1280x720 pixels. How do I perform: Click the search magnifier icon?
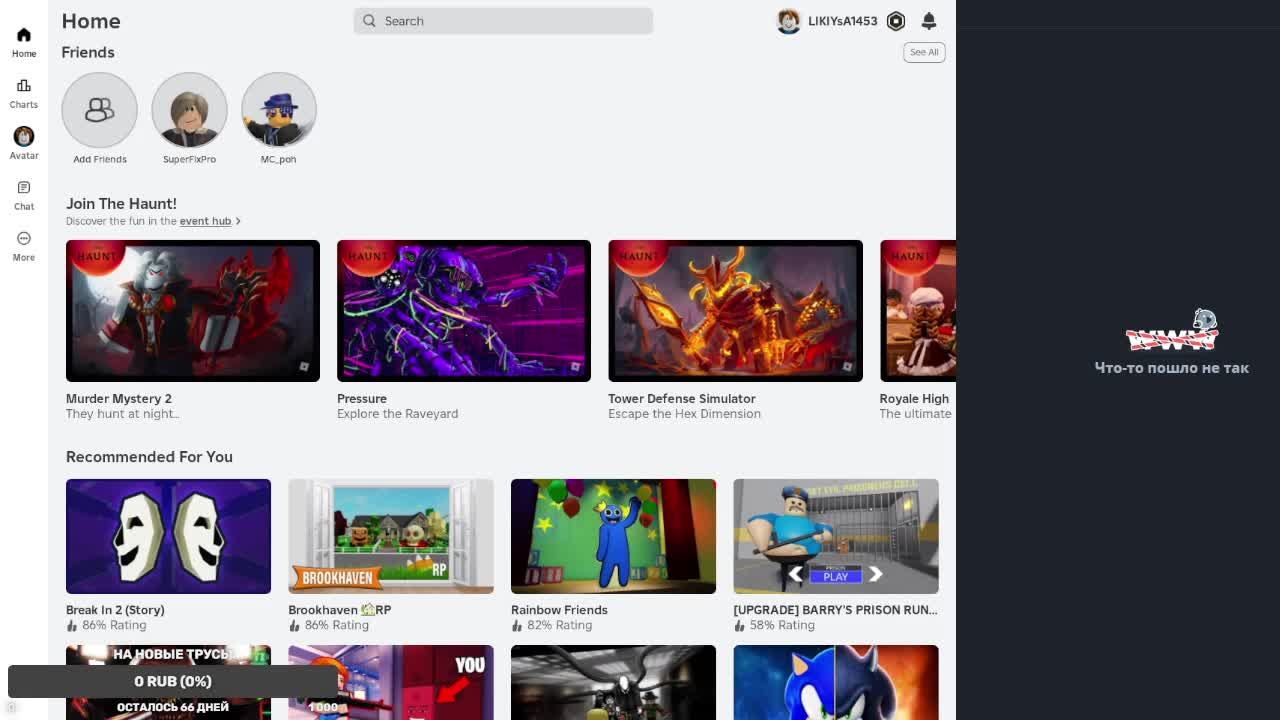[369, 21]
